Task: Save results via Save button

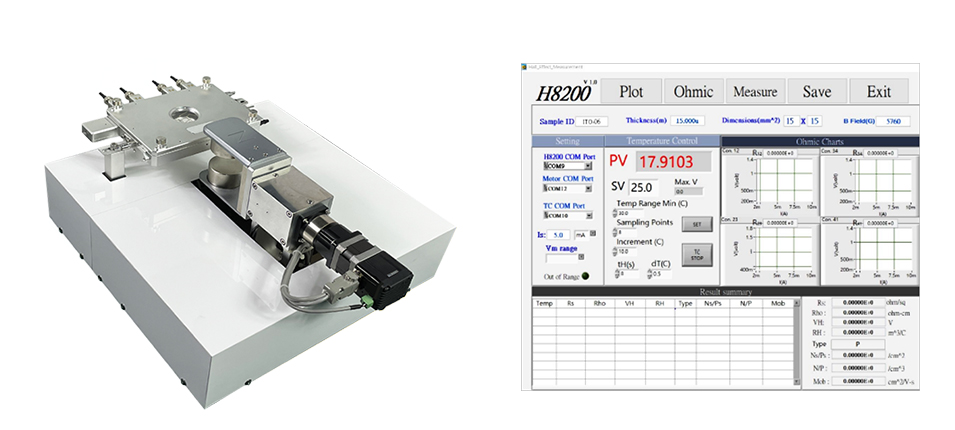Action: (817, 91)
